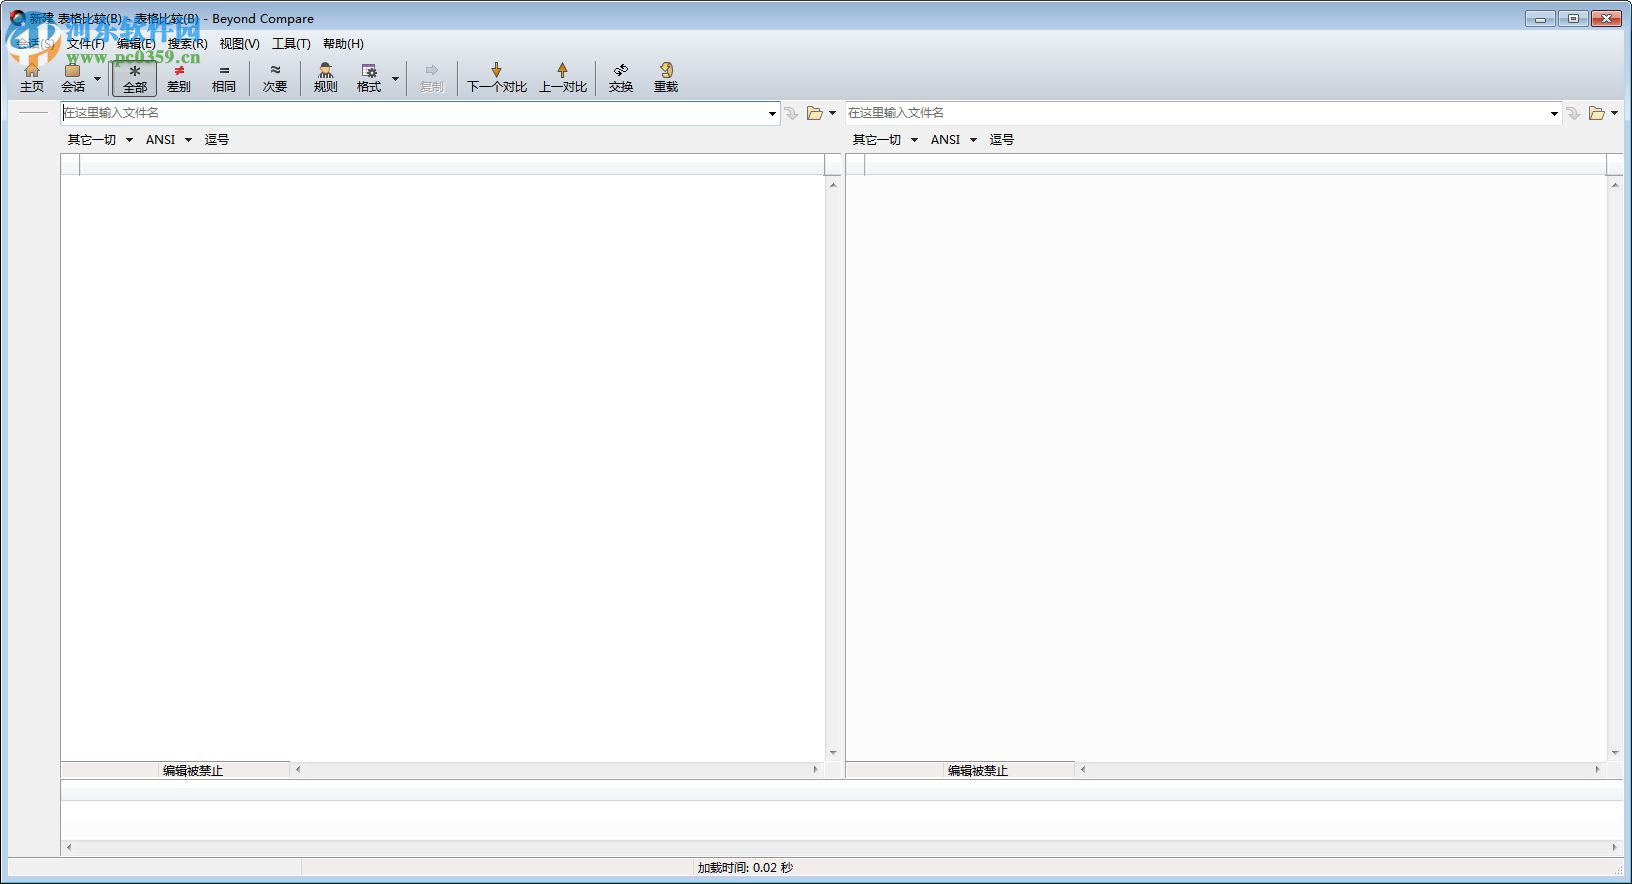The height and width of the screenshot is (884, 1632).
Task: Toggle the 次要 minor differences button
Action: click(x=275, y=78)
